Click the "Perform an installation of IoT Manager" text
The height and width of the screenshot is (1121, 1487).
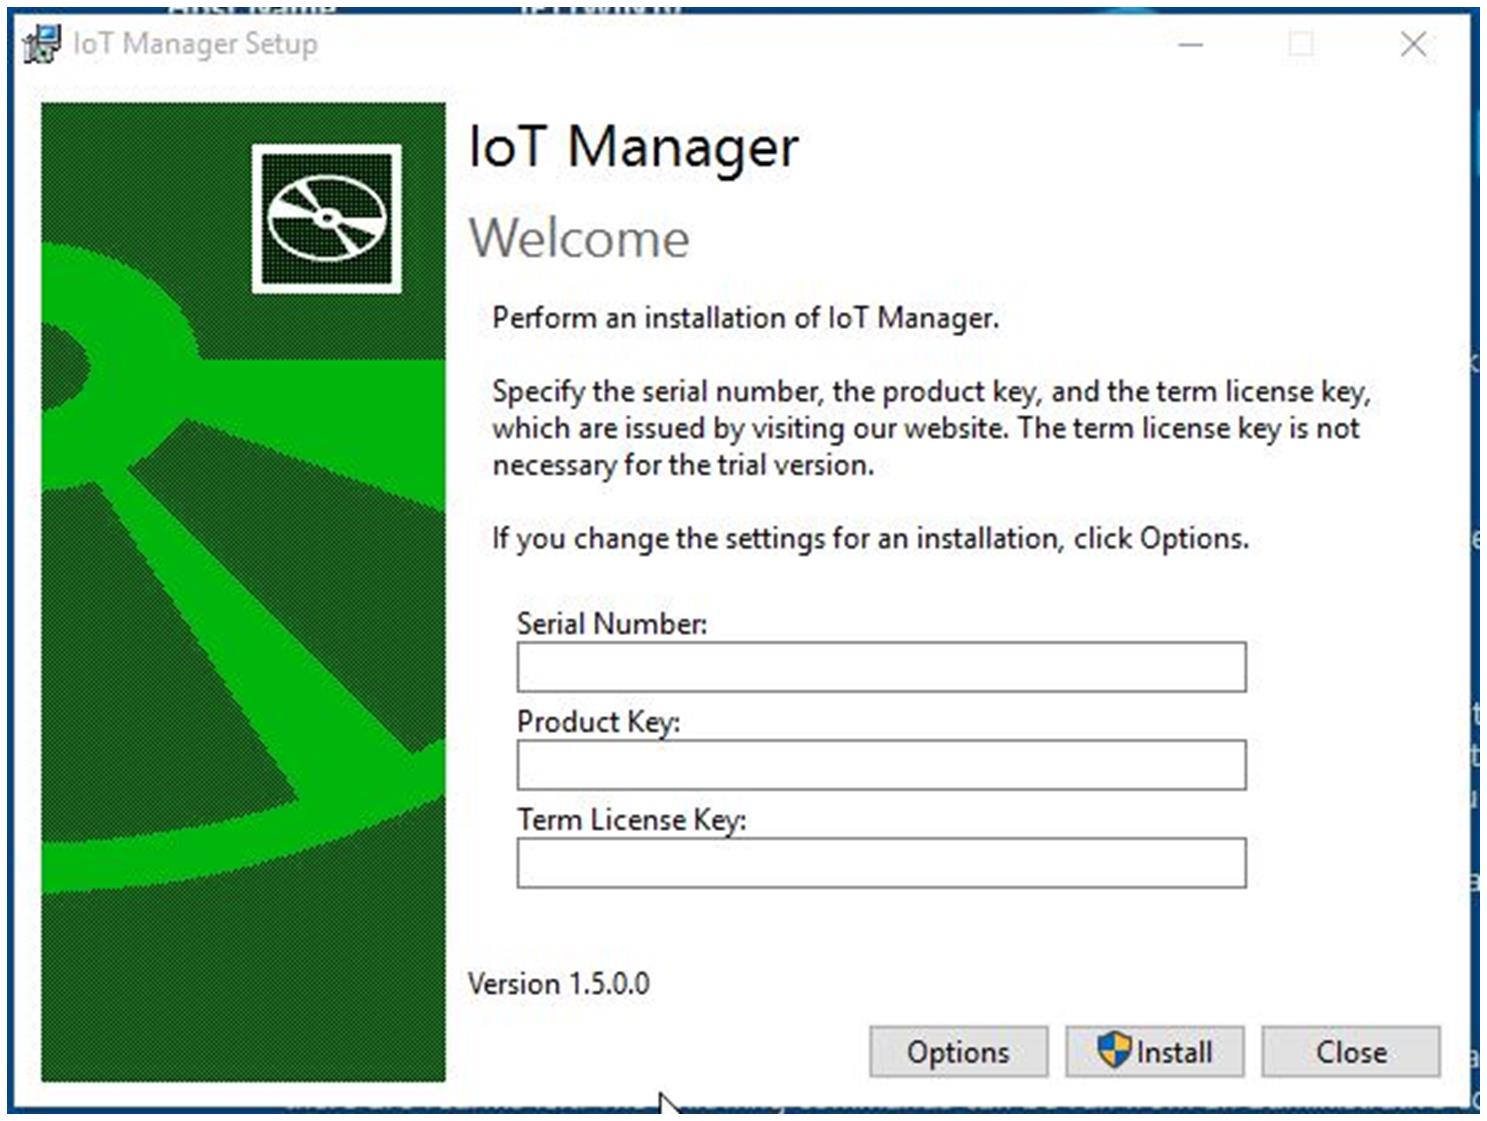[745, 318]
